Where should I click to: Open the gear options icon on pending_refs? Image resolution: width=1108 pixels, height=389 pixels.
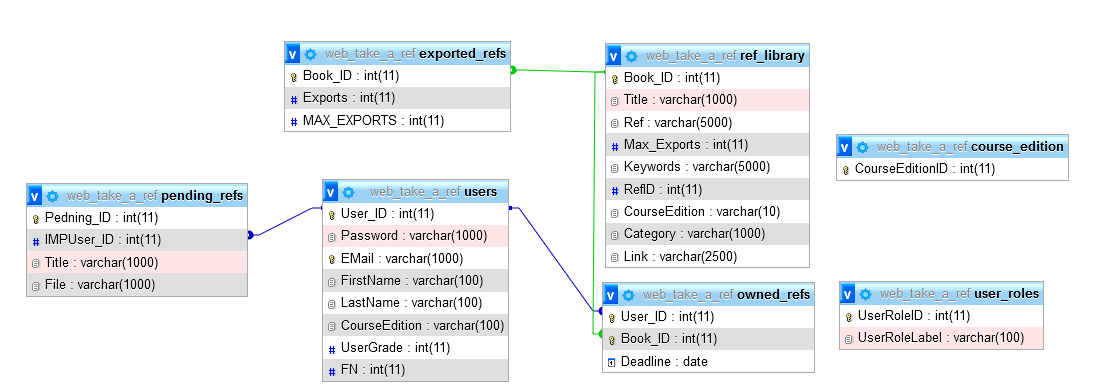pos(52,196)
